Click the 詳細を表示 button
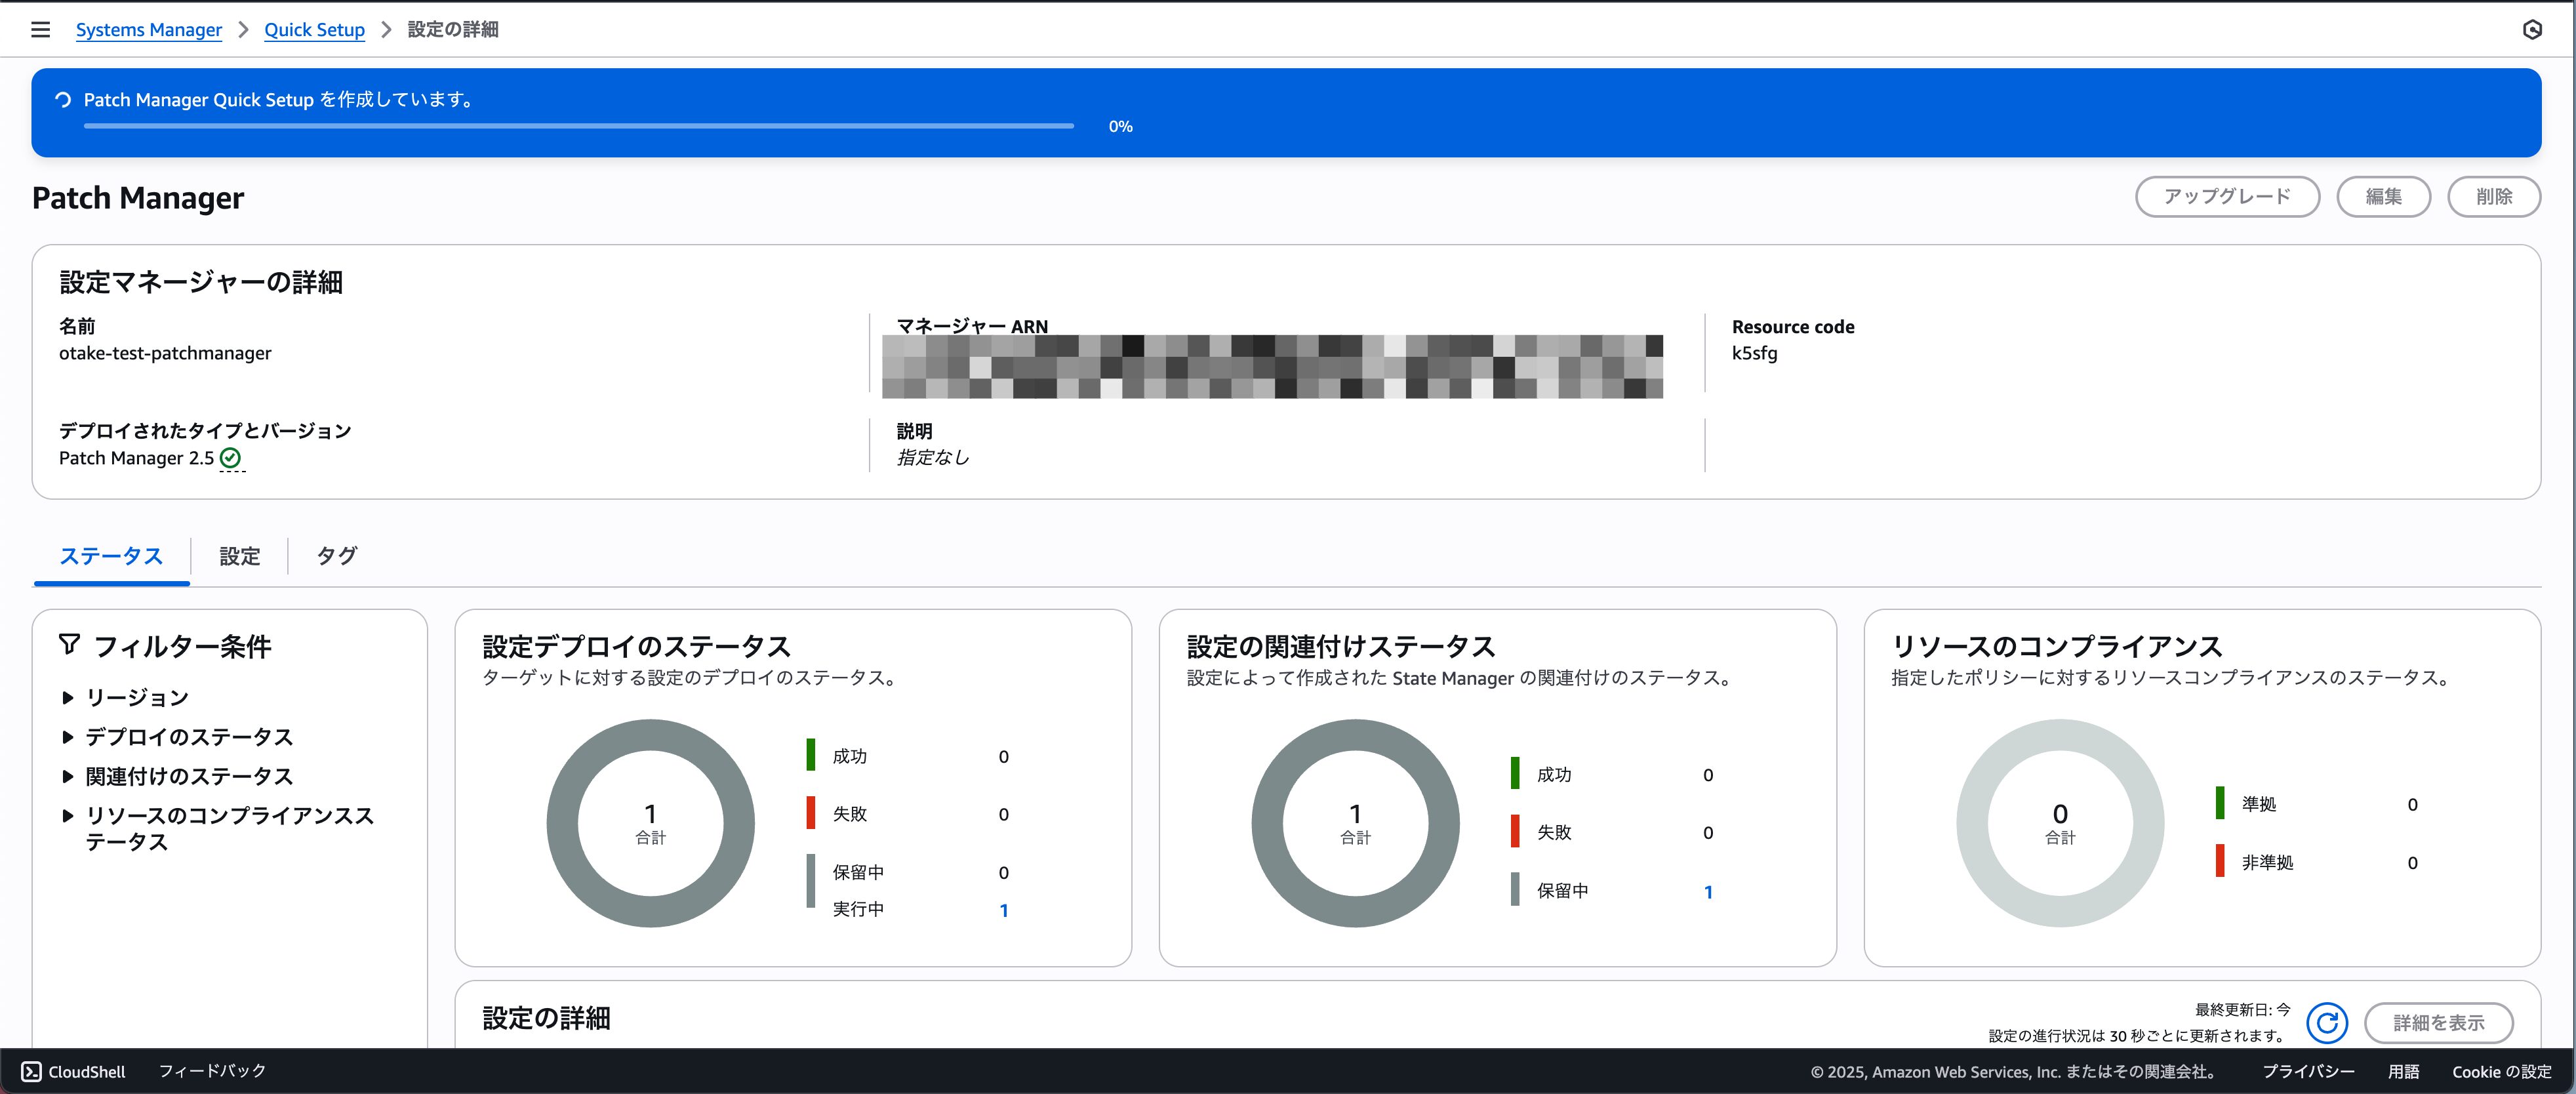 [2438, 1022]
